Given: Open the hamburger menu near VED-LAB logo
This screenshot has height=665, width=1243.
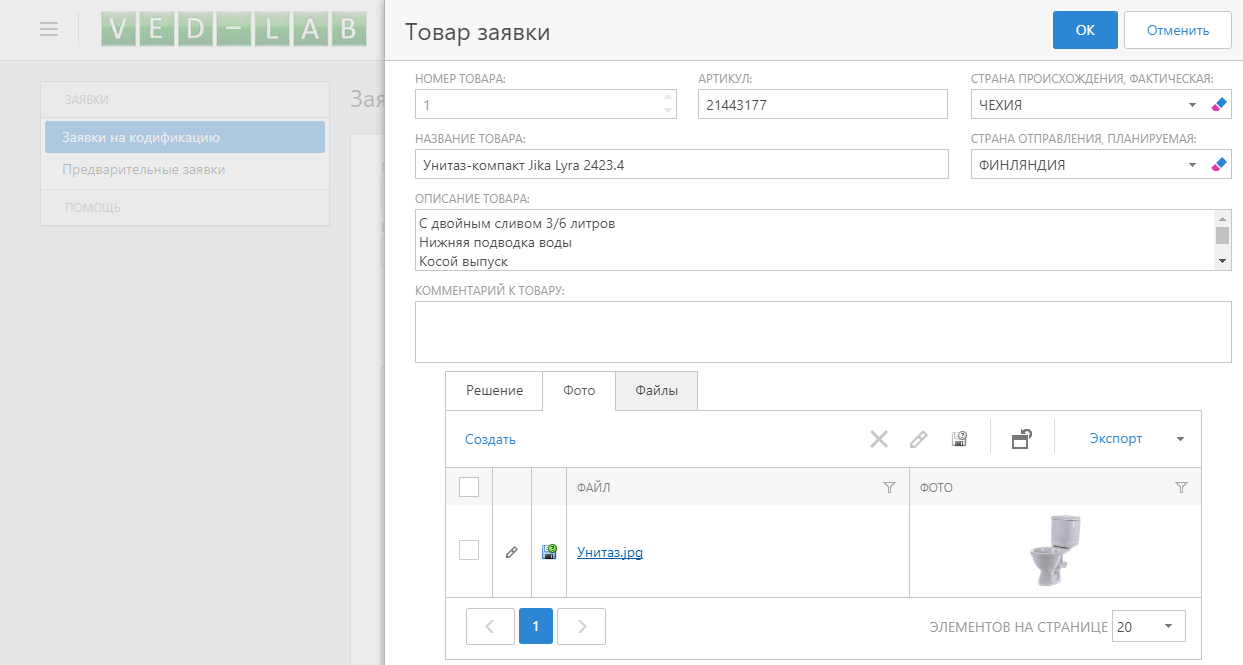Looking at the screenshot, I should point(49,29).
